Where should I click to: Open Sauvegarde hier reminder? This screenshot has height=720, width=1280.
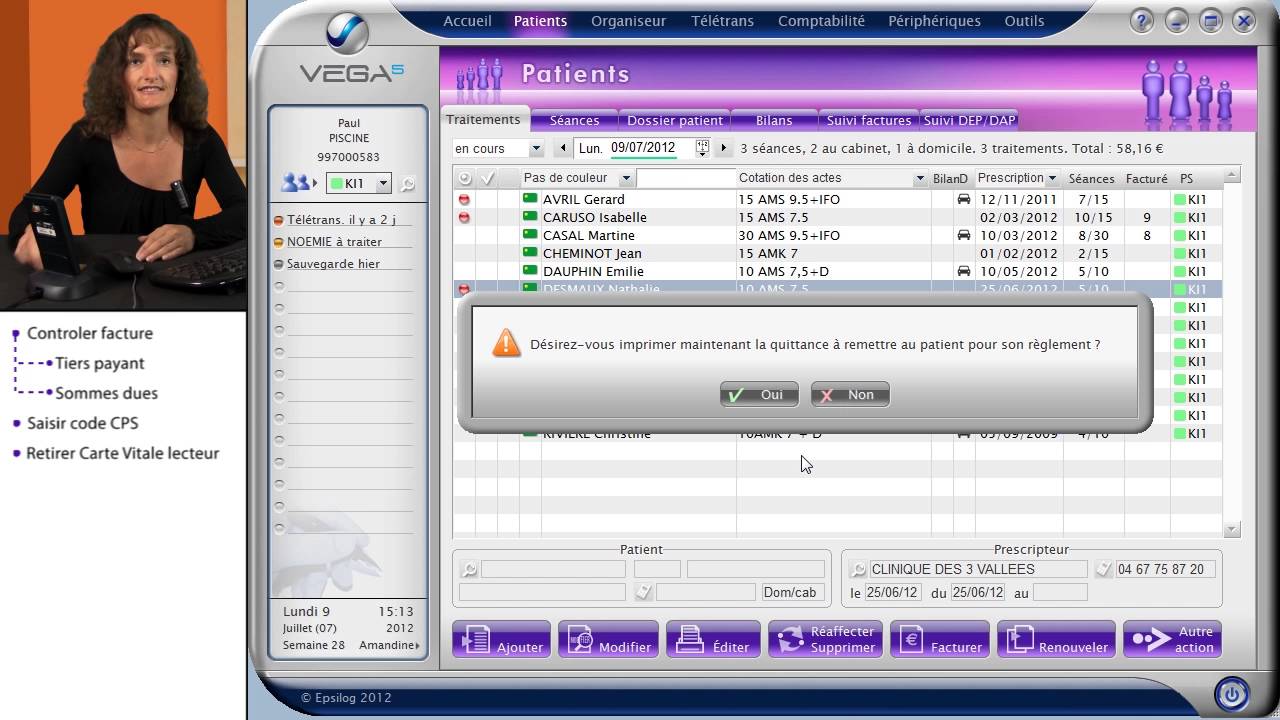coord(333,263)
